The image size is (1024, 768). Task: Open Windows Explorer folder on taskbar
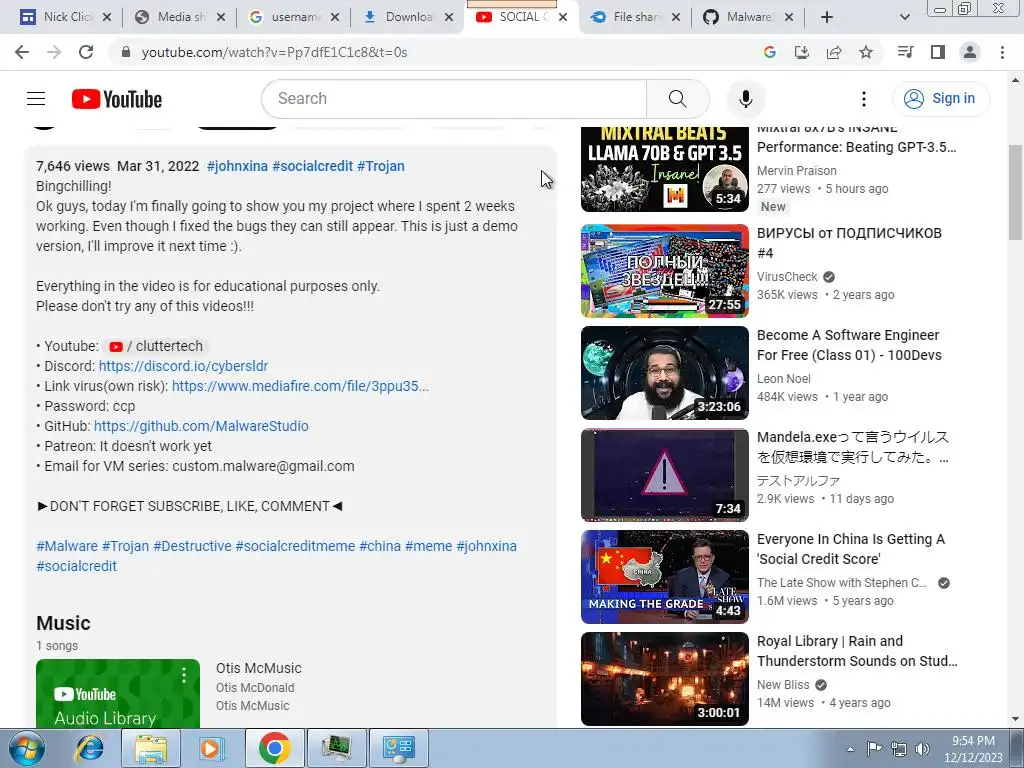pyautogui.click(x=150, y=748)
